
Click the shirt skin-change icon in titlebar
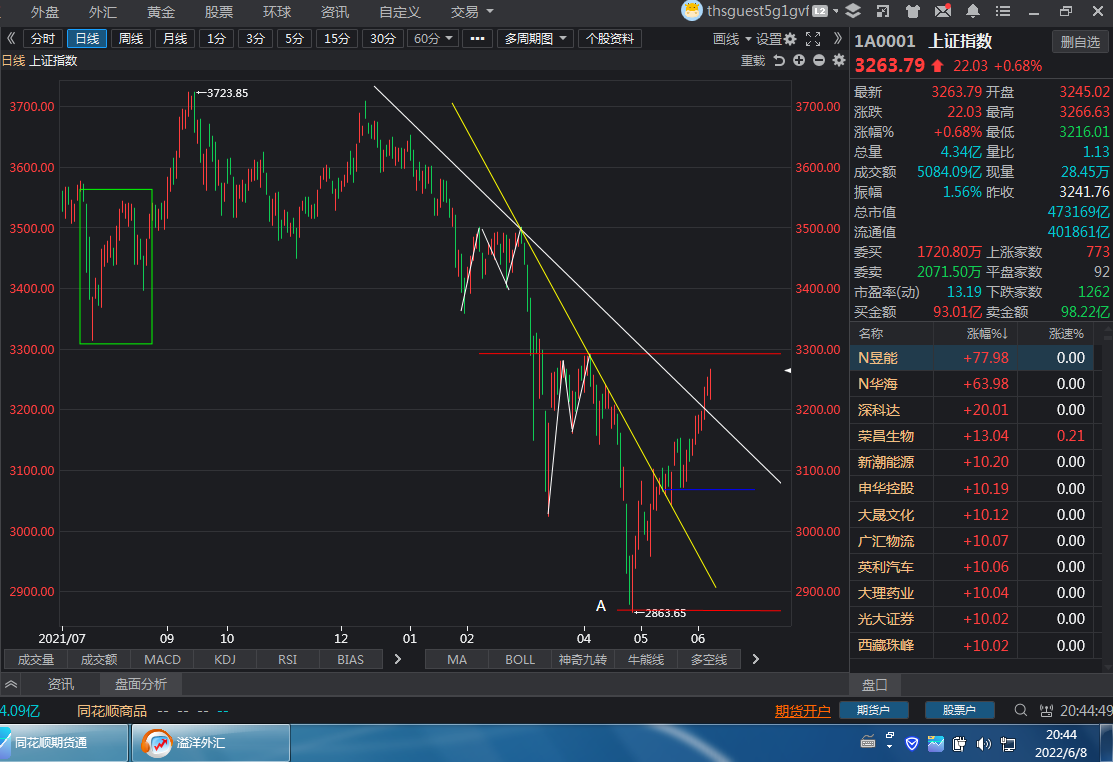tap(913, 11)
